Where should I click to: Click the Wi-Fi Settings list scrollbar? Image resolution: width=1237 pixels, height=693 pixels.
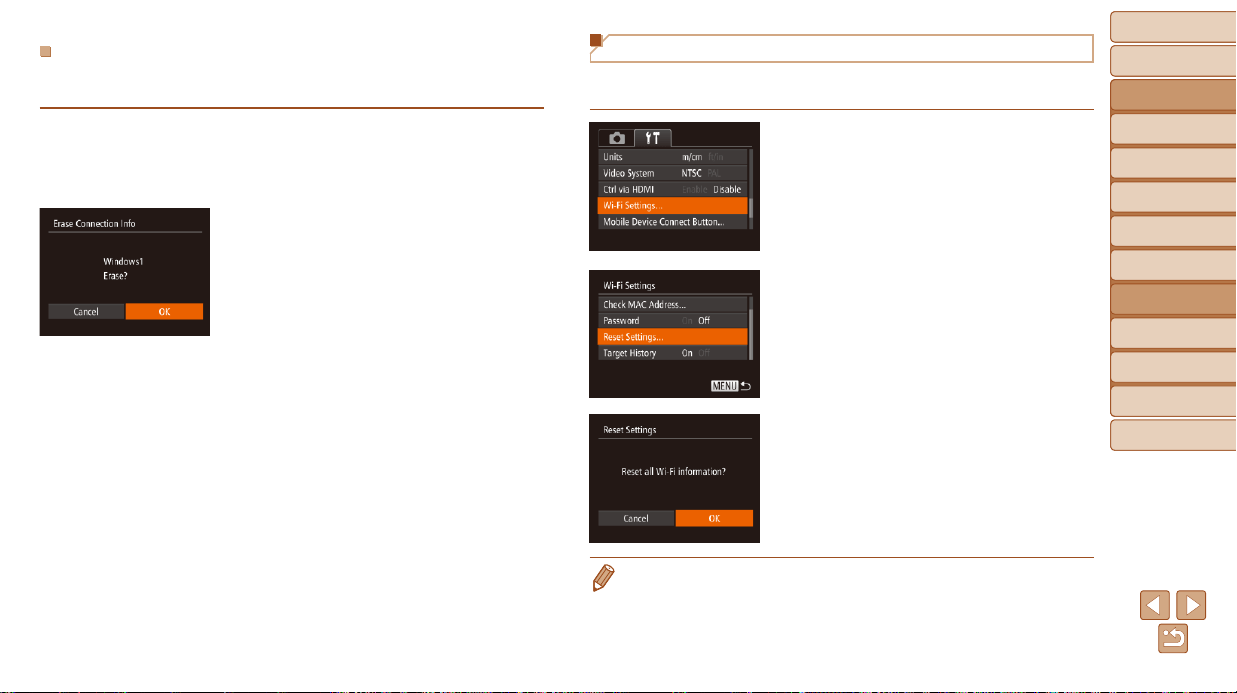point(750,328)
